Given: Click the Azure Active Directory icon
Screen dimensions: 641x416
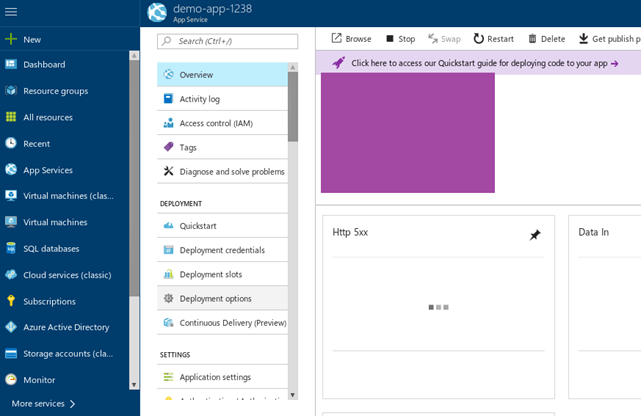Looking at the screenshot, I should (x=11, y=327).
